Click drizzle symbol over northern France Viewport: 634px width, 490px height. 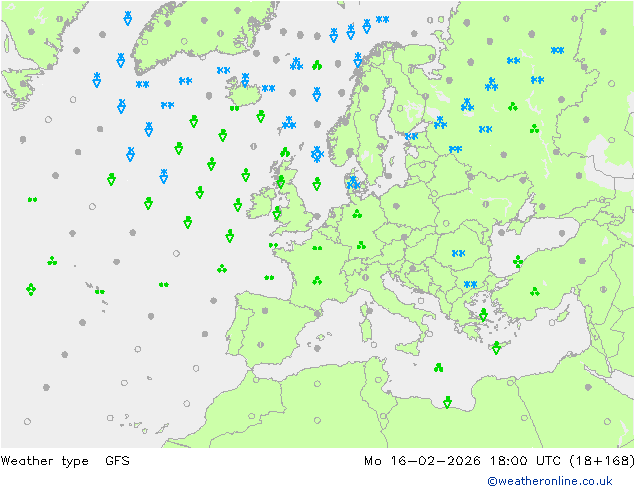coord(317,248)
